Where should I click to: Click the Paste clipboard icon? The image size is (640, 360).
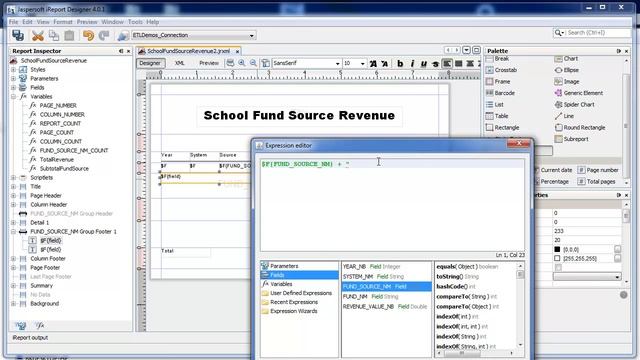coord(69,36)
